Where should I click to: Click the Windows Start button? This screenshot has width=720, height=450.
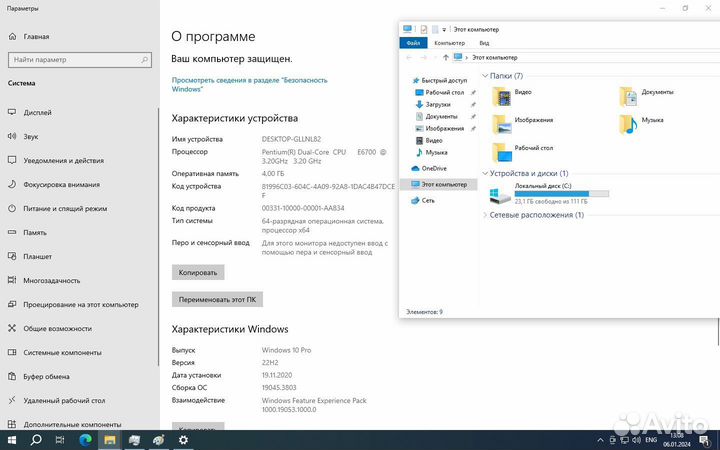(x=11, y=440)
